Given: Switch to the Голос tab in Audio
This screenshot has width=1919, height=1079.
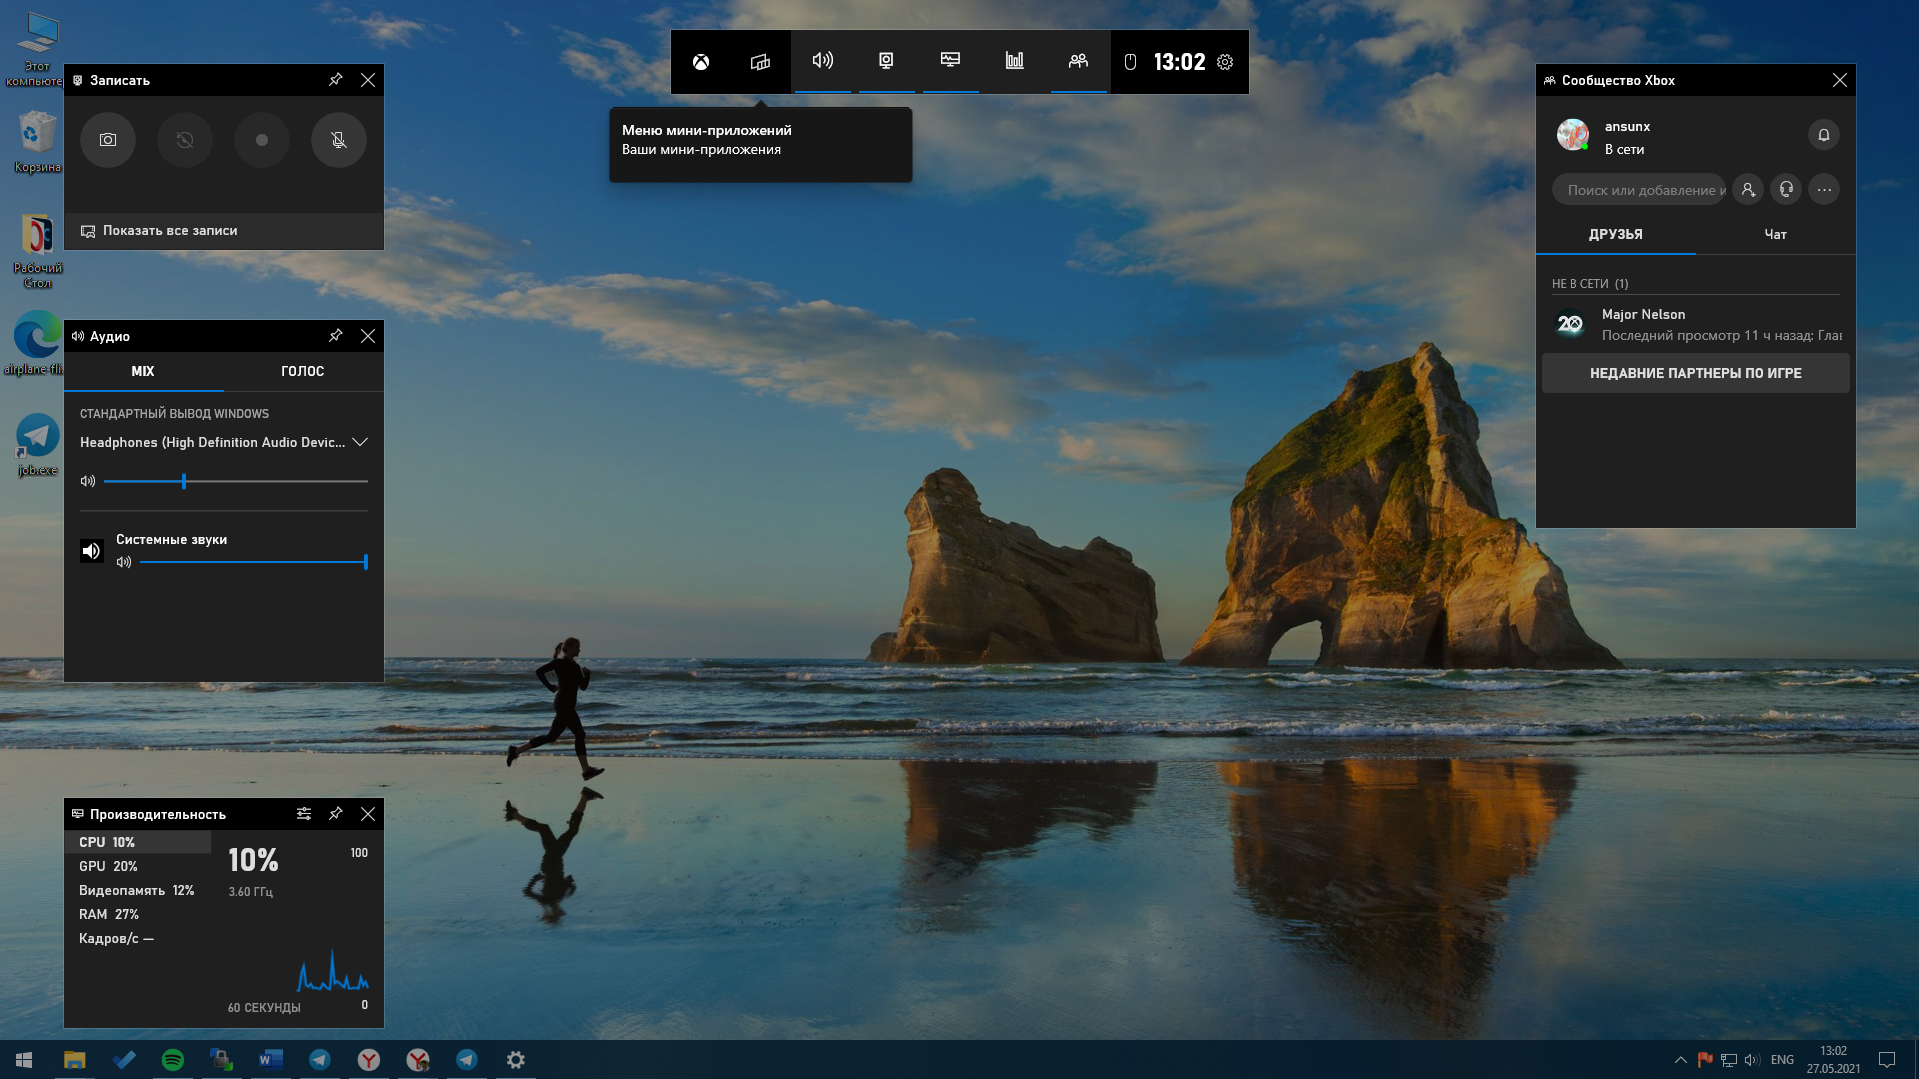Looking at the screenshot, I should (302, 371).
